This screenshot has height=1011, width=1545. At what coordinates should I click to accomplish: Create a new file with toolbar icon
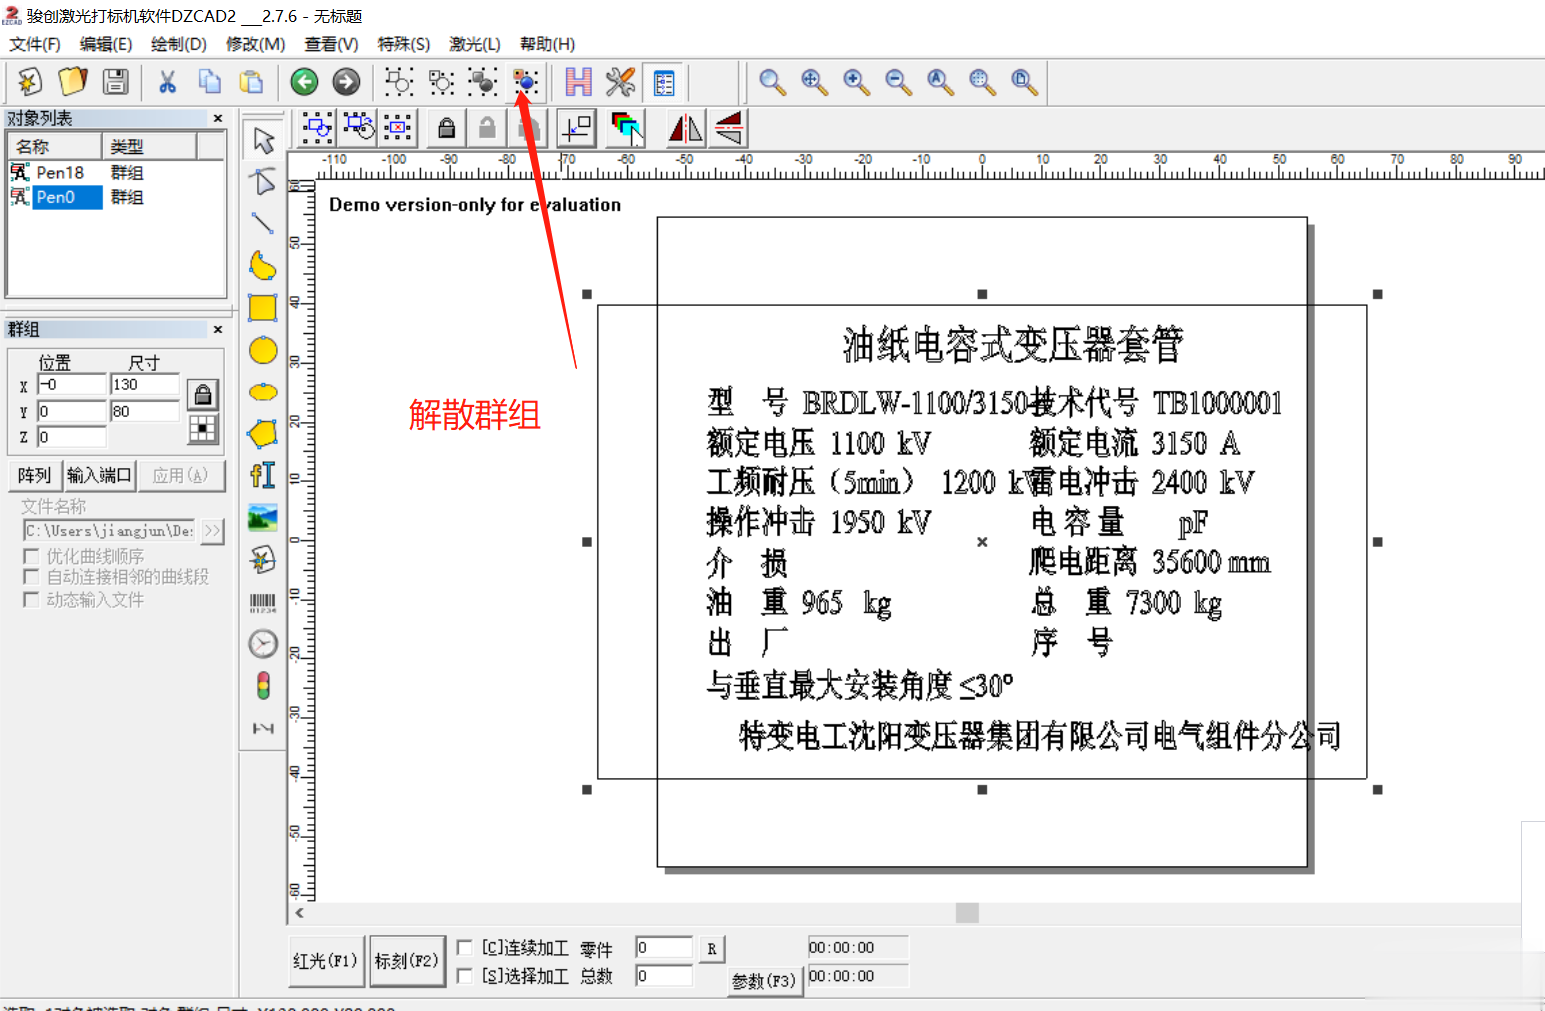click(x=30, y=82)
